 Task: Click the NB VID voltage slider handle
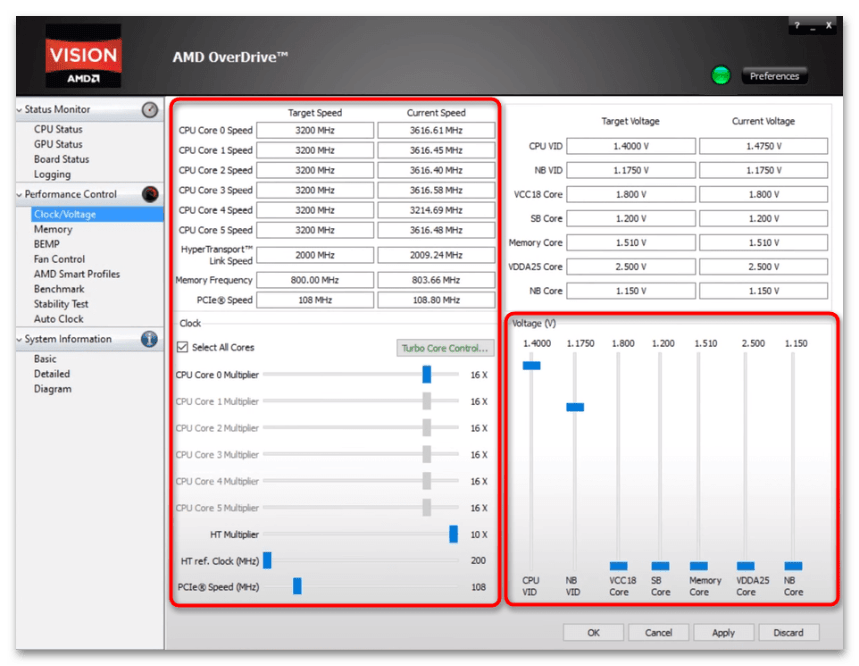[575, 407]
